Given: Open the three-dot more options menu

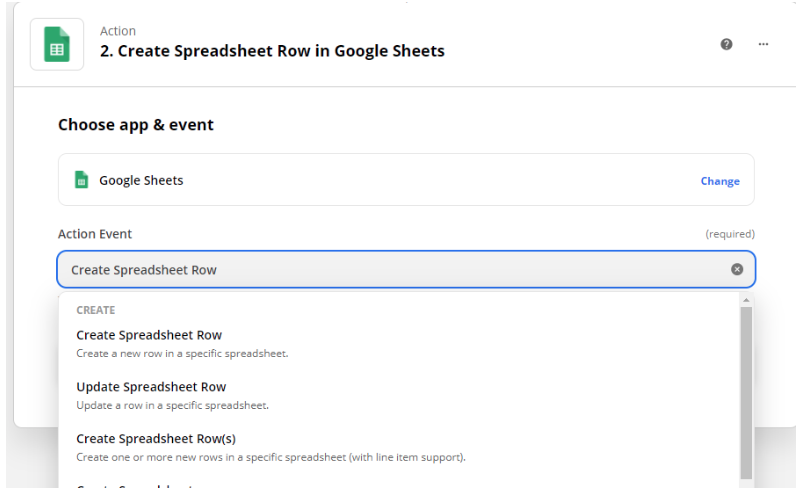Looking at the screenshot, I should click(x=763, y=44).
